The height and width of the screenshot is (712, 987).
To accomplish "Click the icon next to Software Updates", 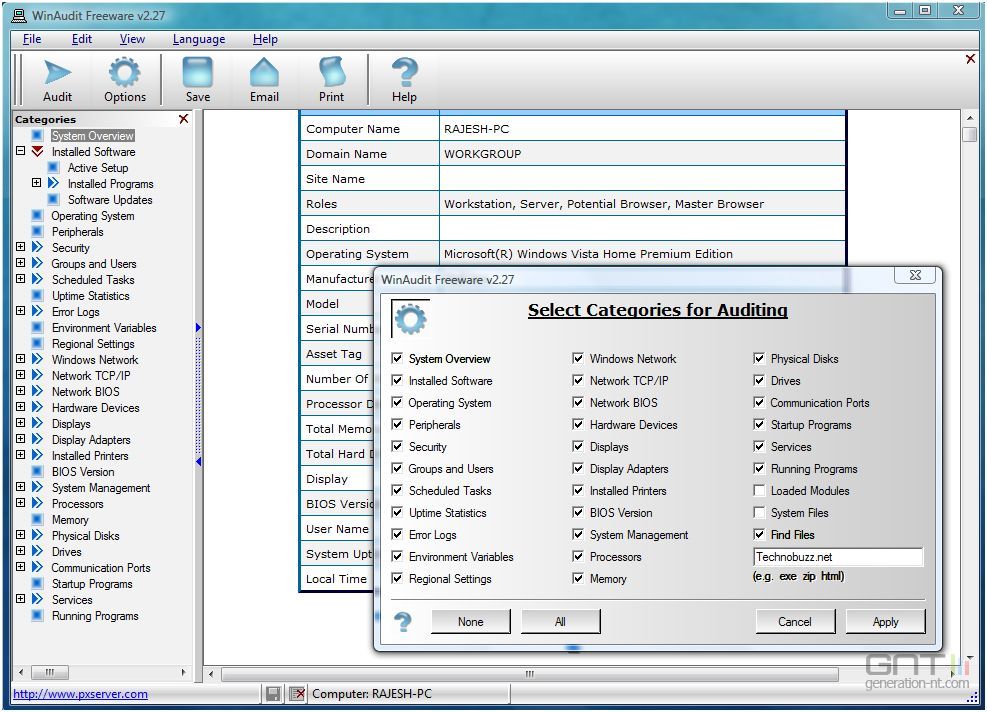I will coord(54,200).
